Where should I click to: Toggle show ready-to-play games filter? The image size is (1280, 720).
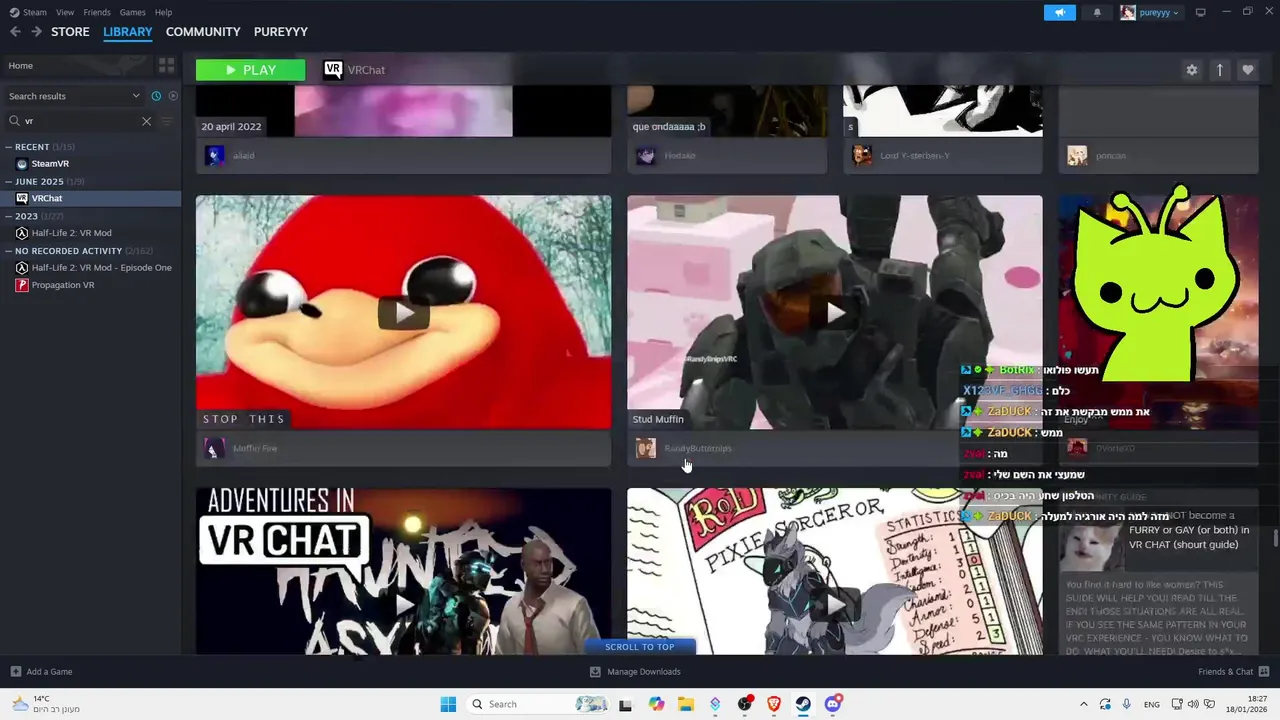pos(173,96)
